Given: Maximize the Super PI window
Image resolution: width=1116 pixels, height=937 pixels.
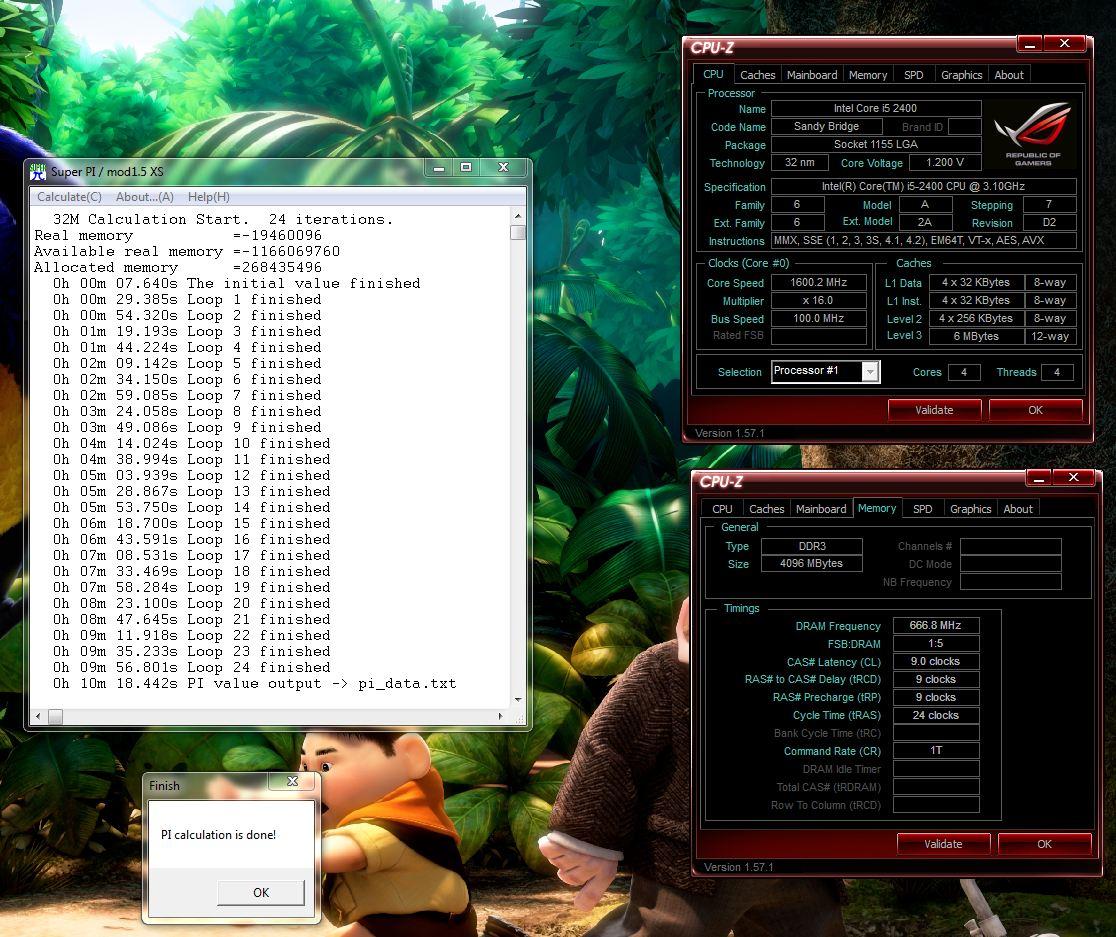Looking at the screenshot, I should tap(466, 168).
